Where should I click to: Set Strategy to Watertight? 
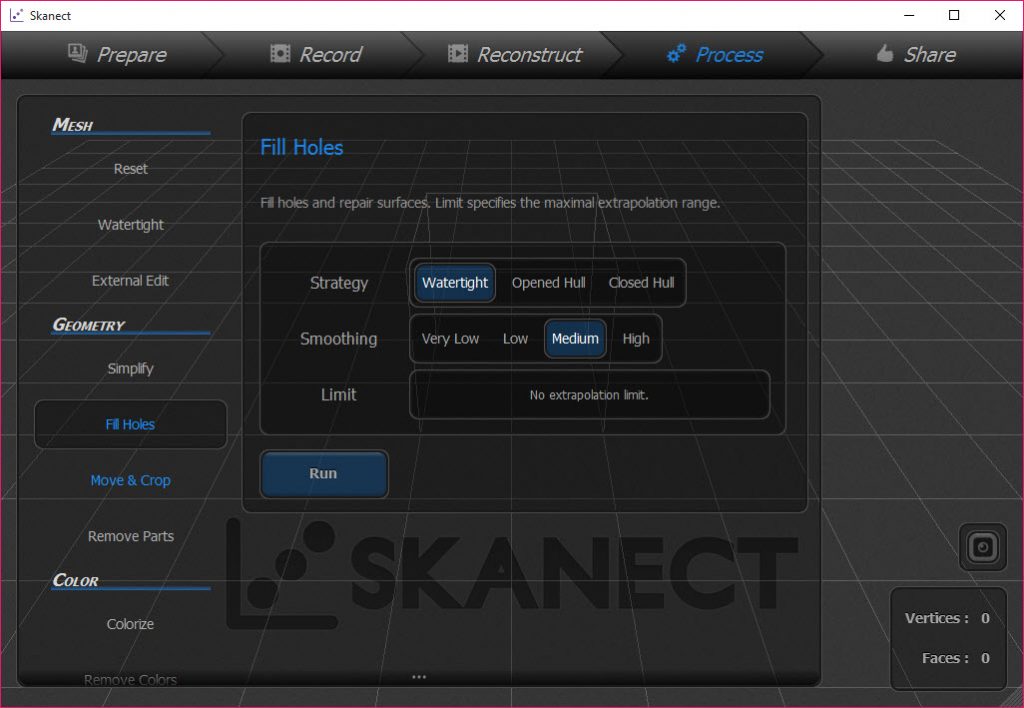point(455,283)
